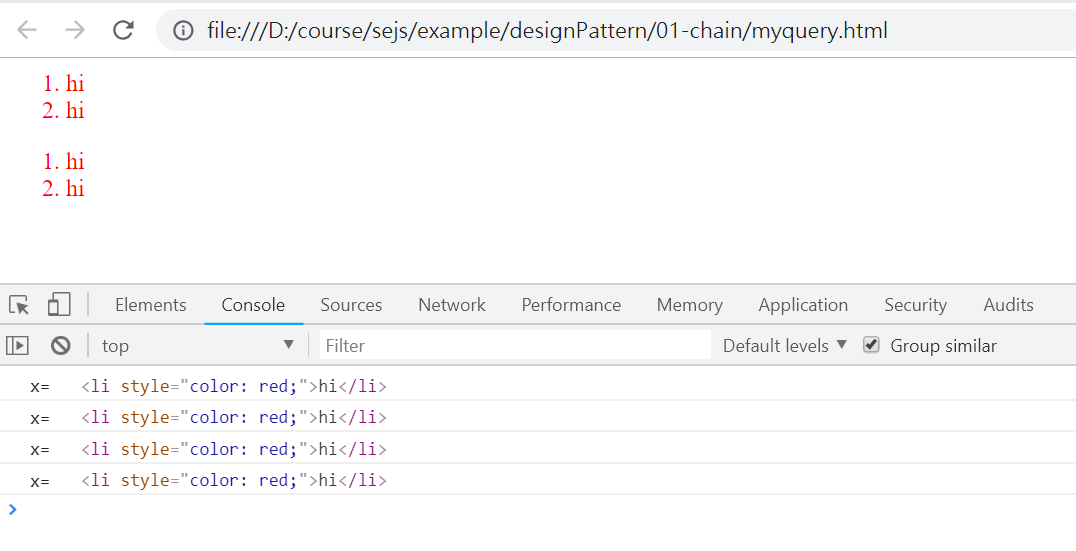Image resolution: width=1076 pixels, height=551 pixels.
Task: Click the address bar URL text
Action: coord(547,31)
